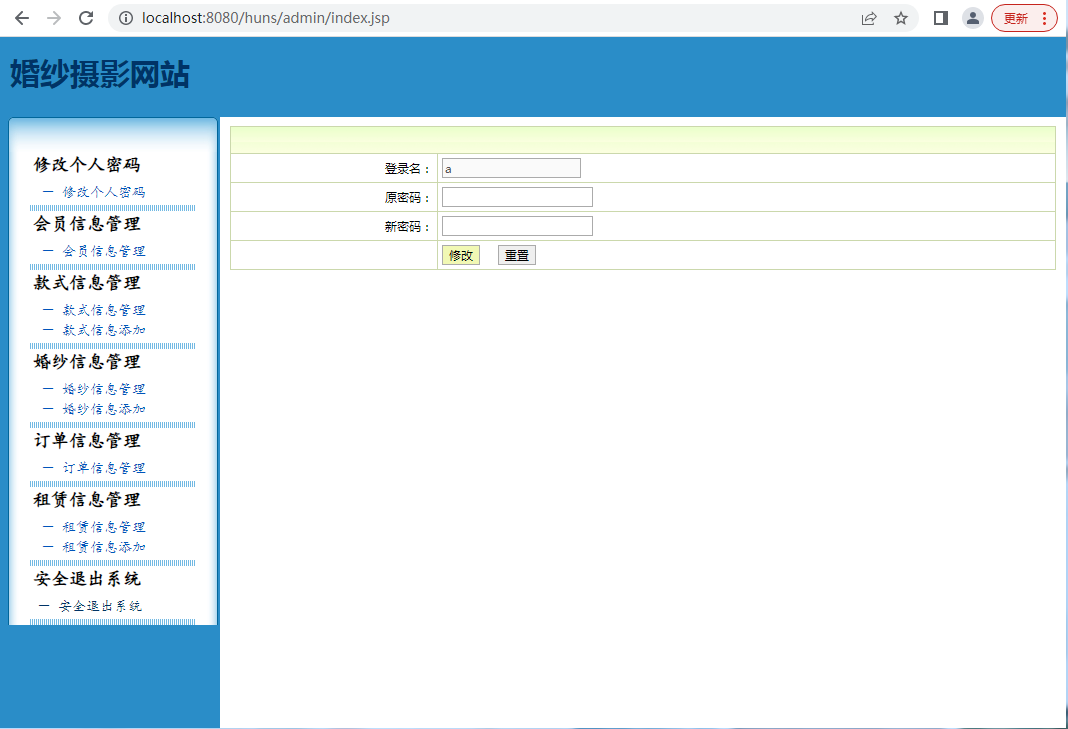Screen dimensions: 1068x729
Task: Bookmark this page with star icon
Action: 901,18
